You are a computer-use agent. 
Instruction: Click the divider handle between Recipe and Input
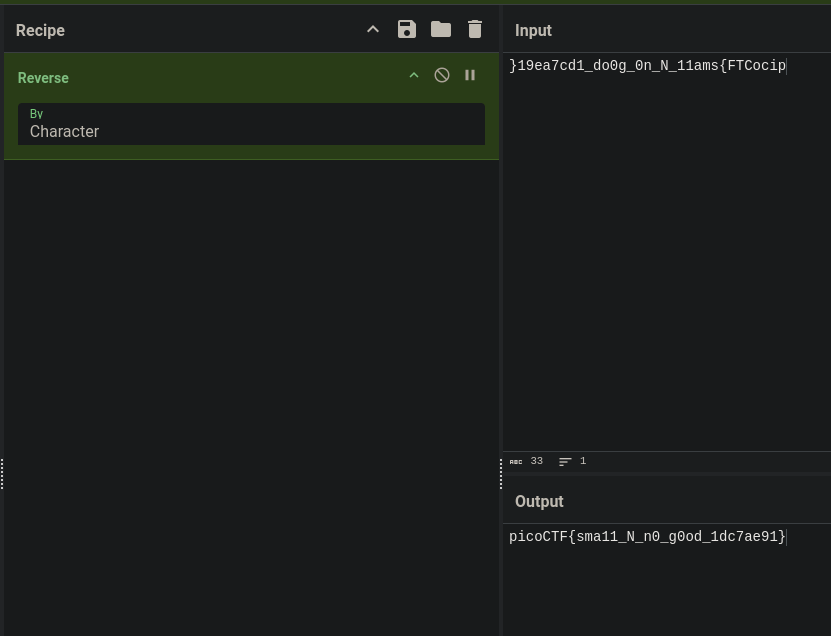(x=501, y=474)
